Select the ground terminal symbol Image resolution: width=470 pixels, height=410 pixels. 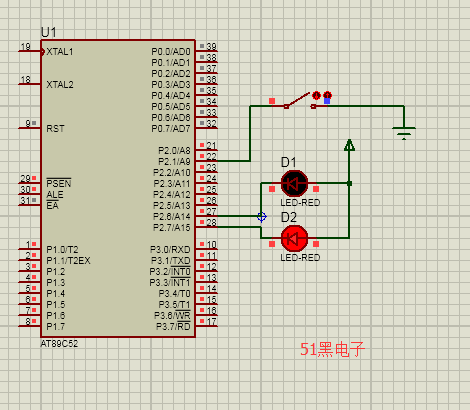[x=404, y=133]
